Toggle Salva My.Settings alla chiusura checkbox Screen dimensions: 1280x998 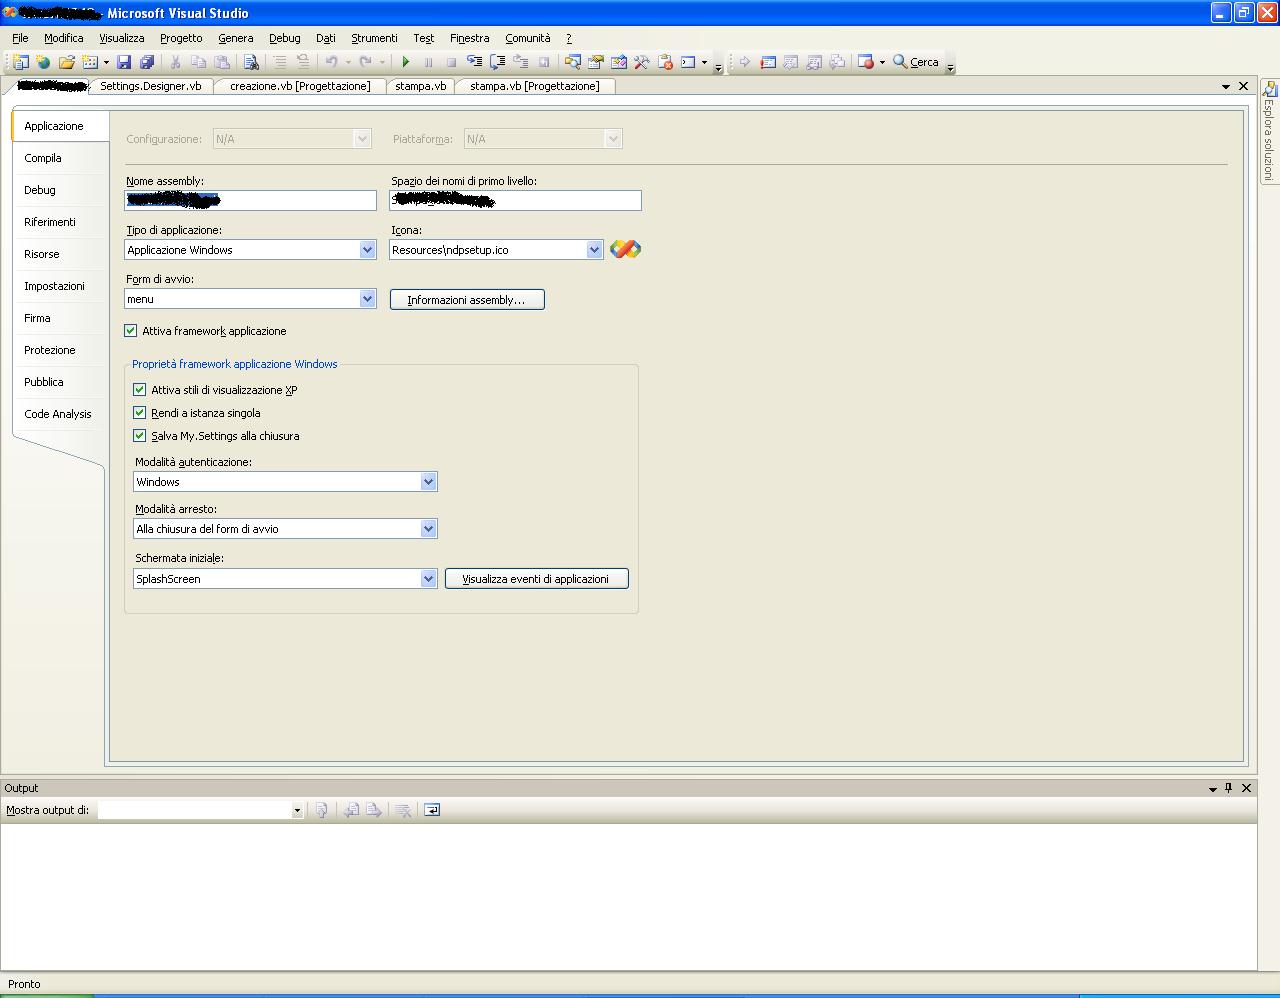140,436
